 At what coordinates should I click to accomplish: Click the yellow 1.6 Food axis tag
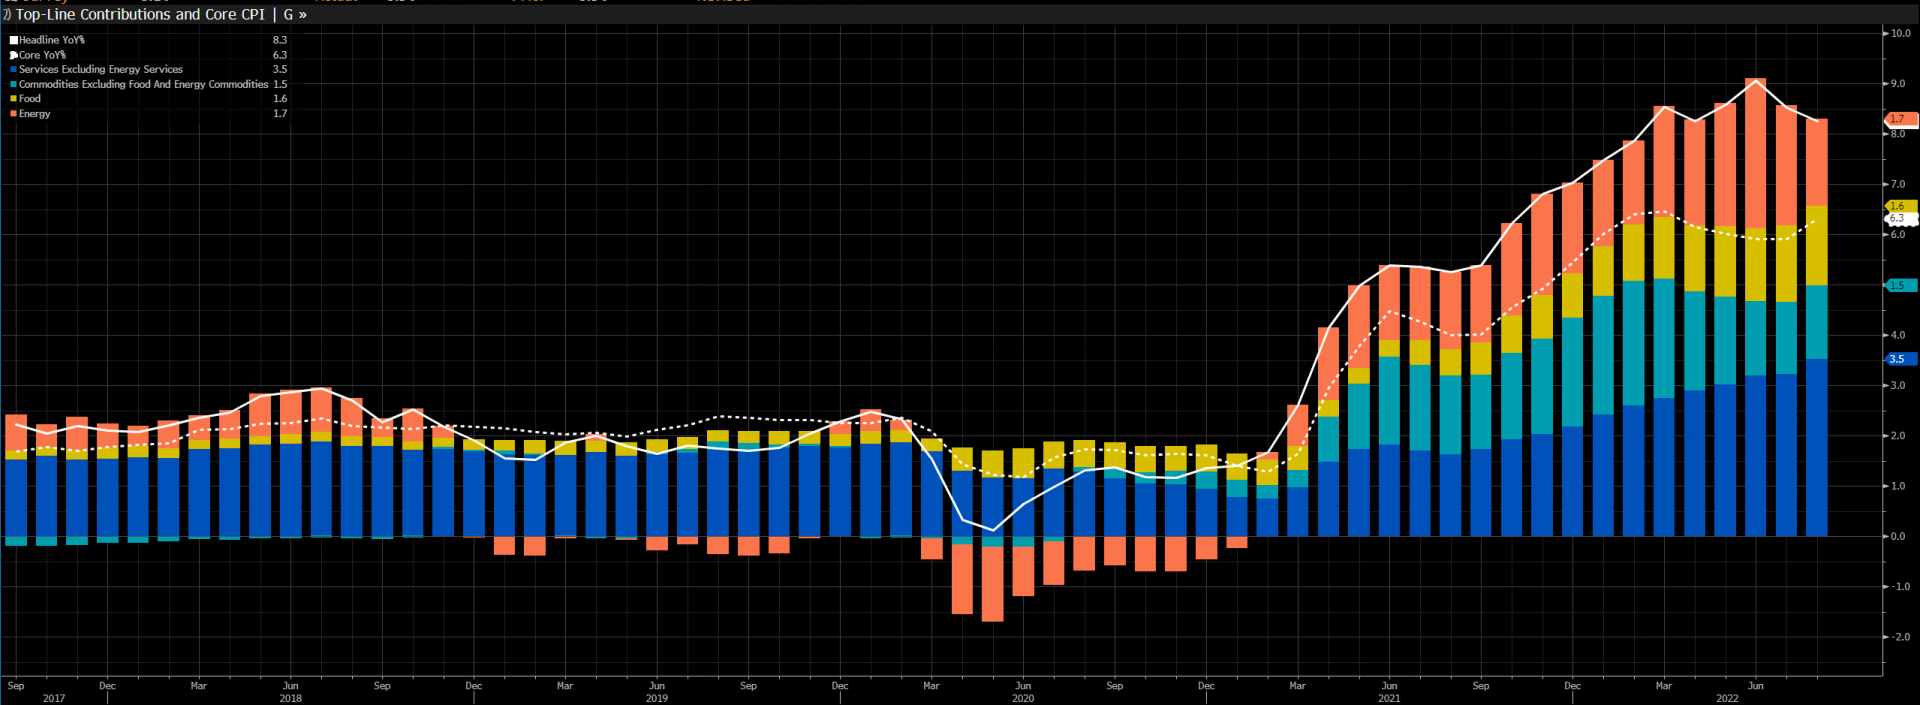tap(1898, 206)
